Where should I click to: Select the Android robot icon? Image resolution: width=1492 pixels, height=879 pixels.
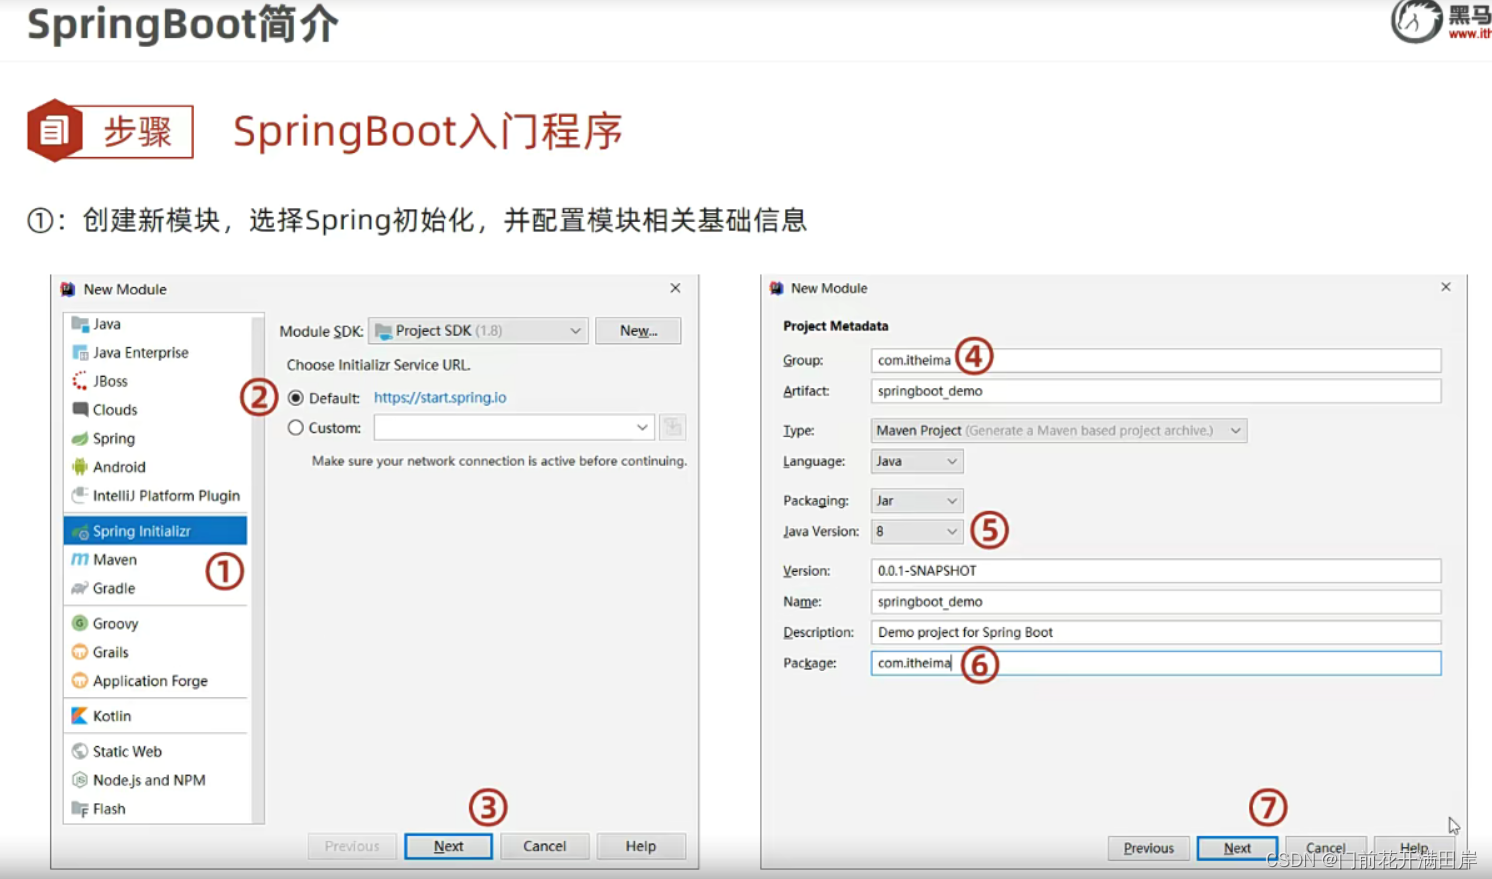coord(80,467)
